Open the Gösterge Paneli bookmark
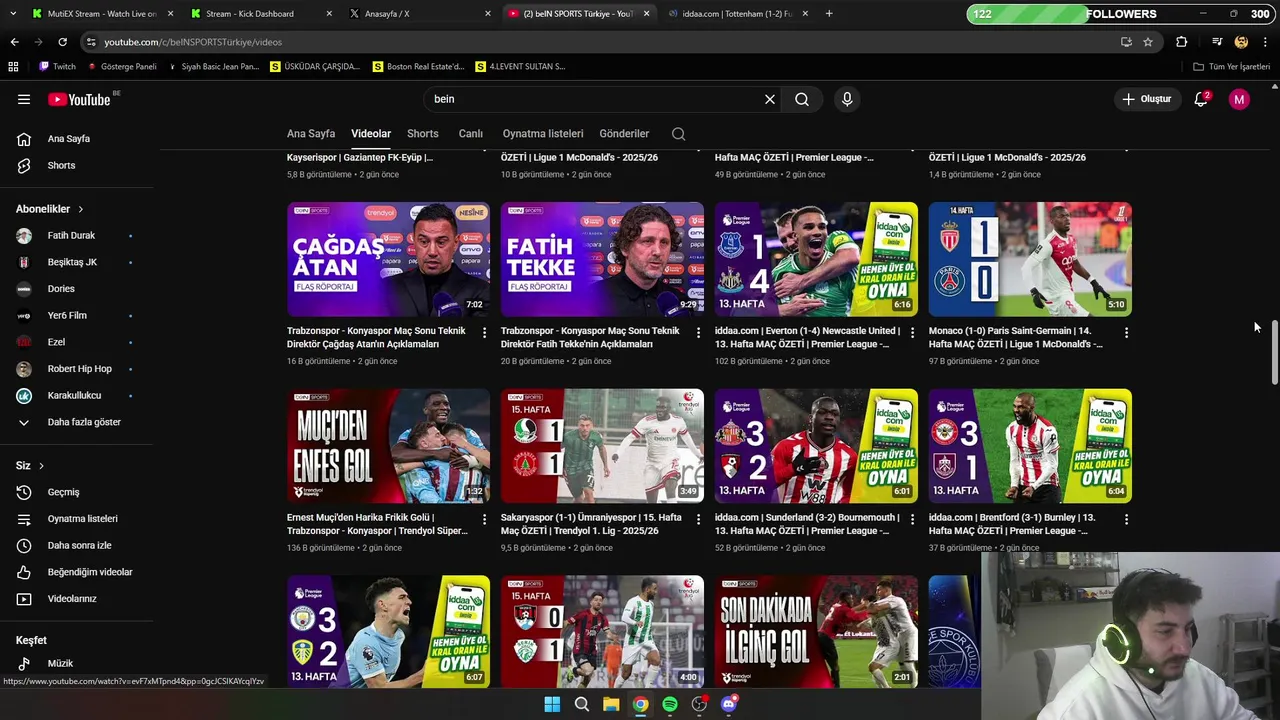Screen dimensions: 1280x720 [122, 66]
